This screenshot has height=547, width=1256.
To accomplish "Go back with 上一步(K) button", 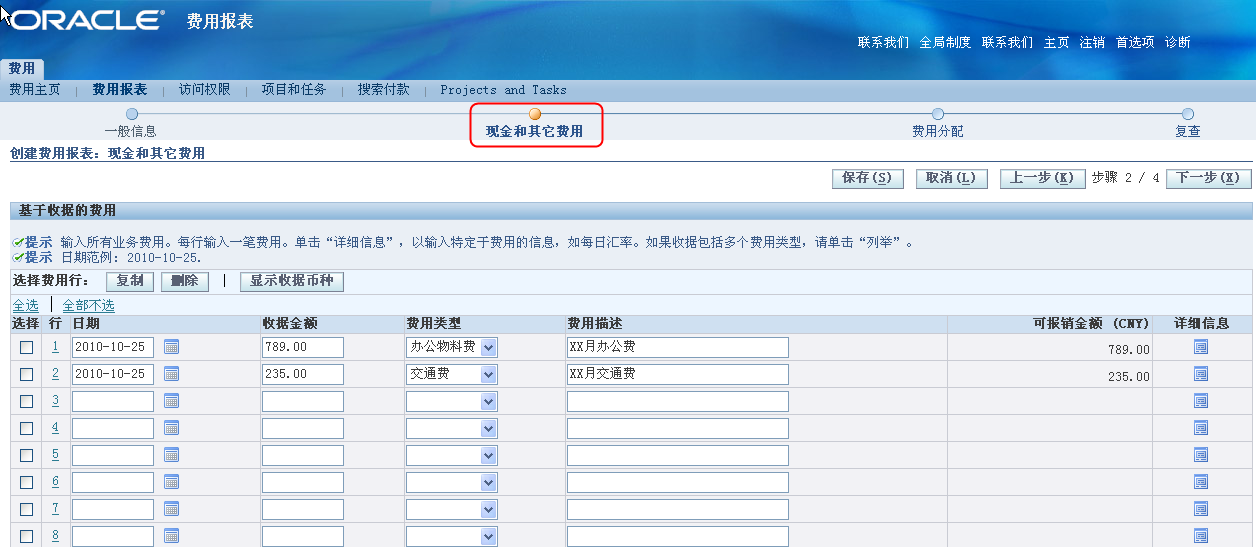I will [x=1042, y=178].
